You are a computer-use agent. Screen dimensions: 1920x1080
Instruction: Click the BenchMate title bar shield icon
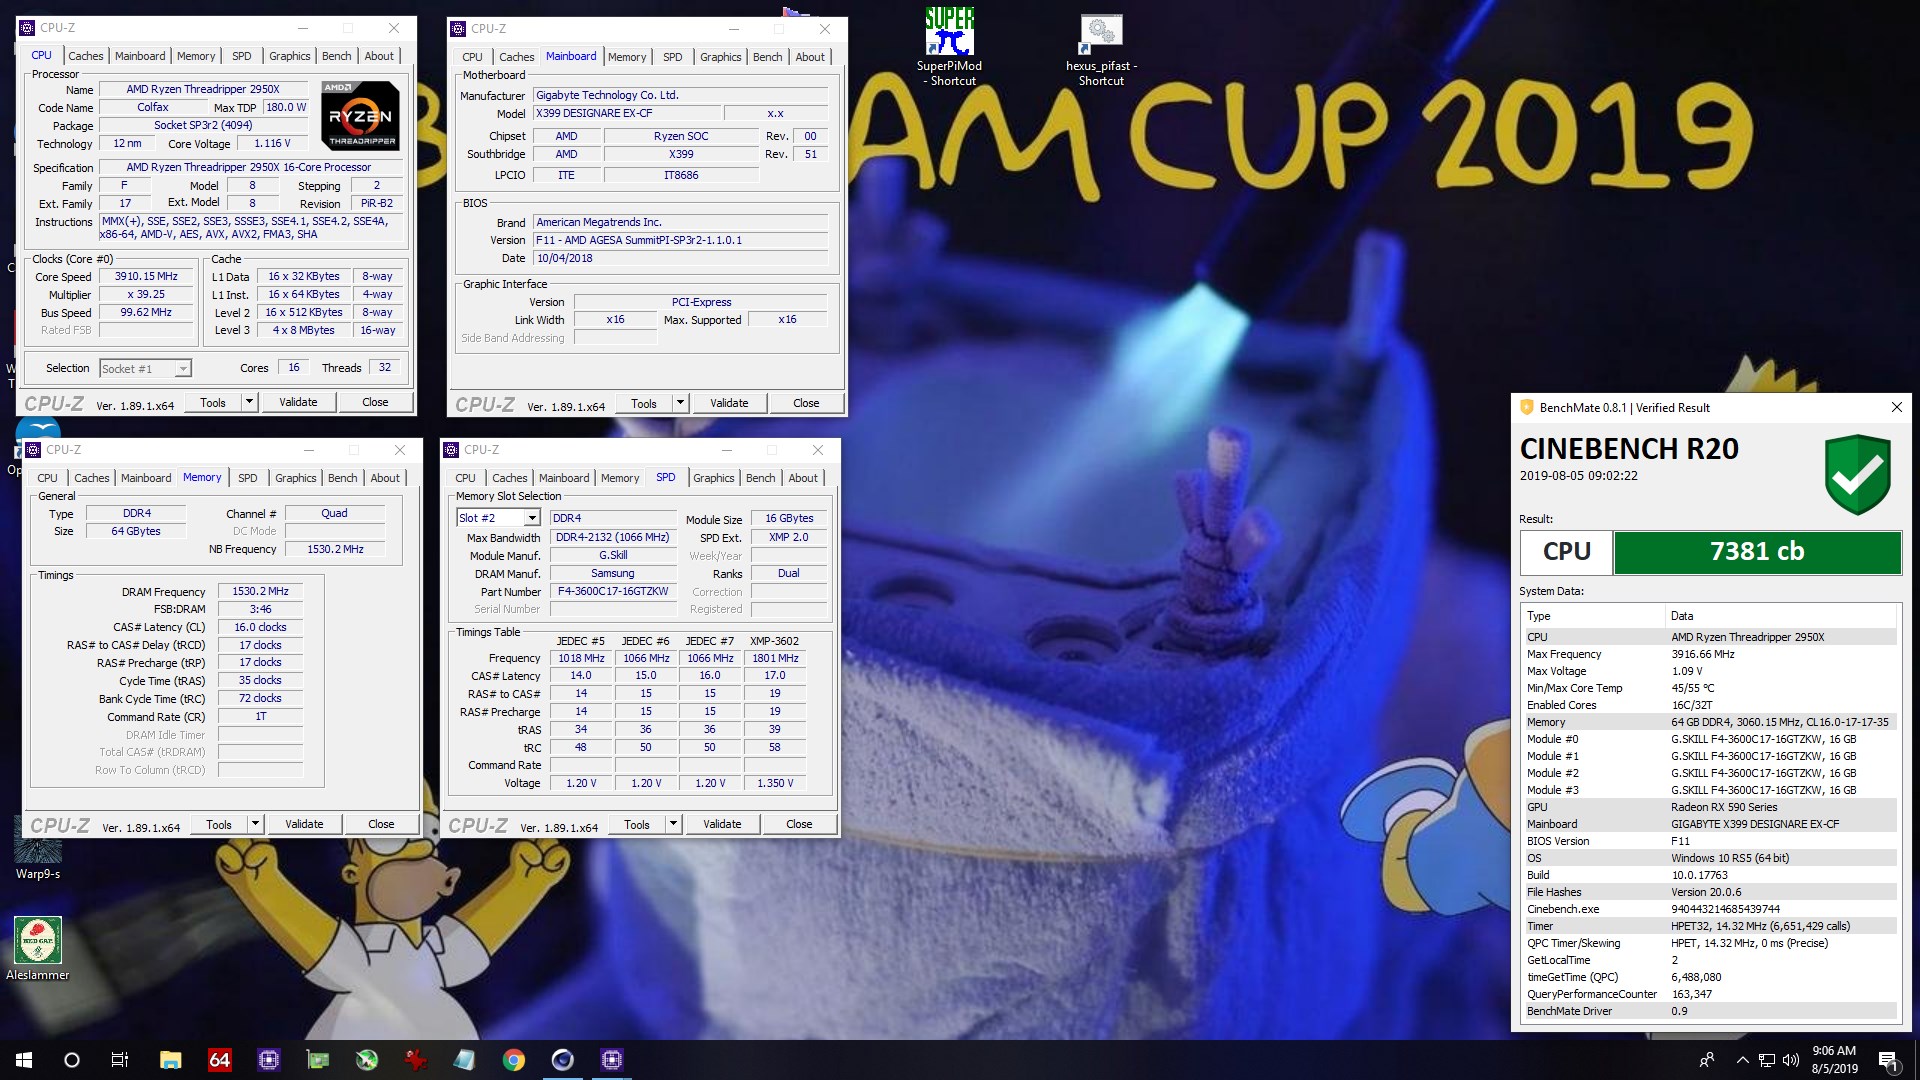coord(1526,407)
